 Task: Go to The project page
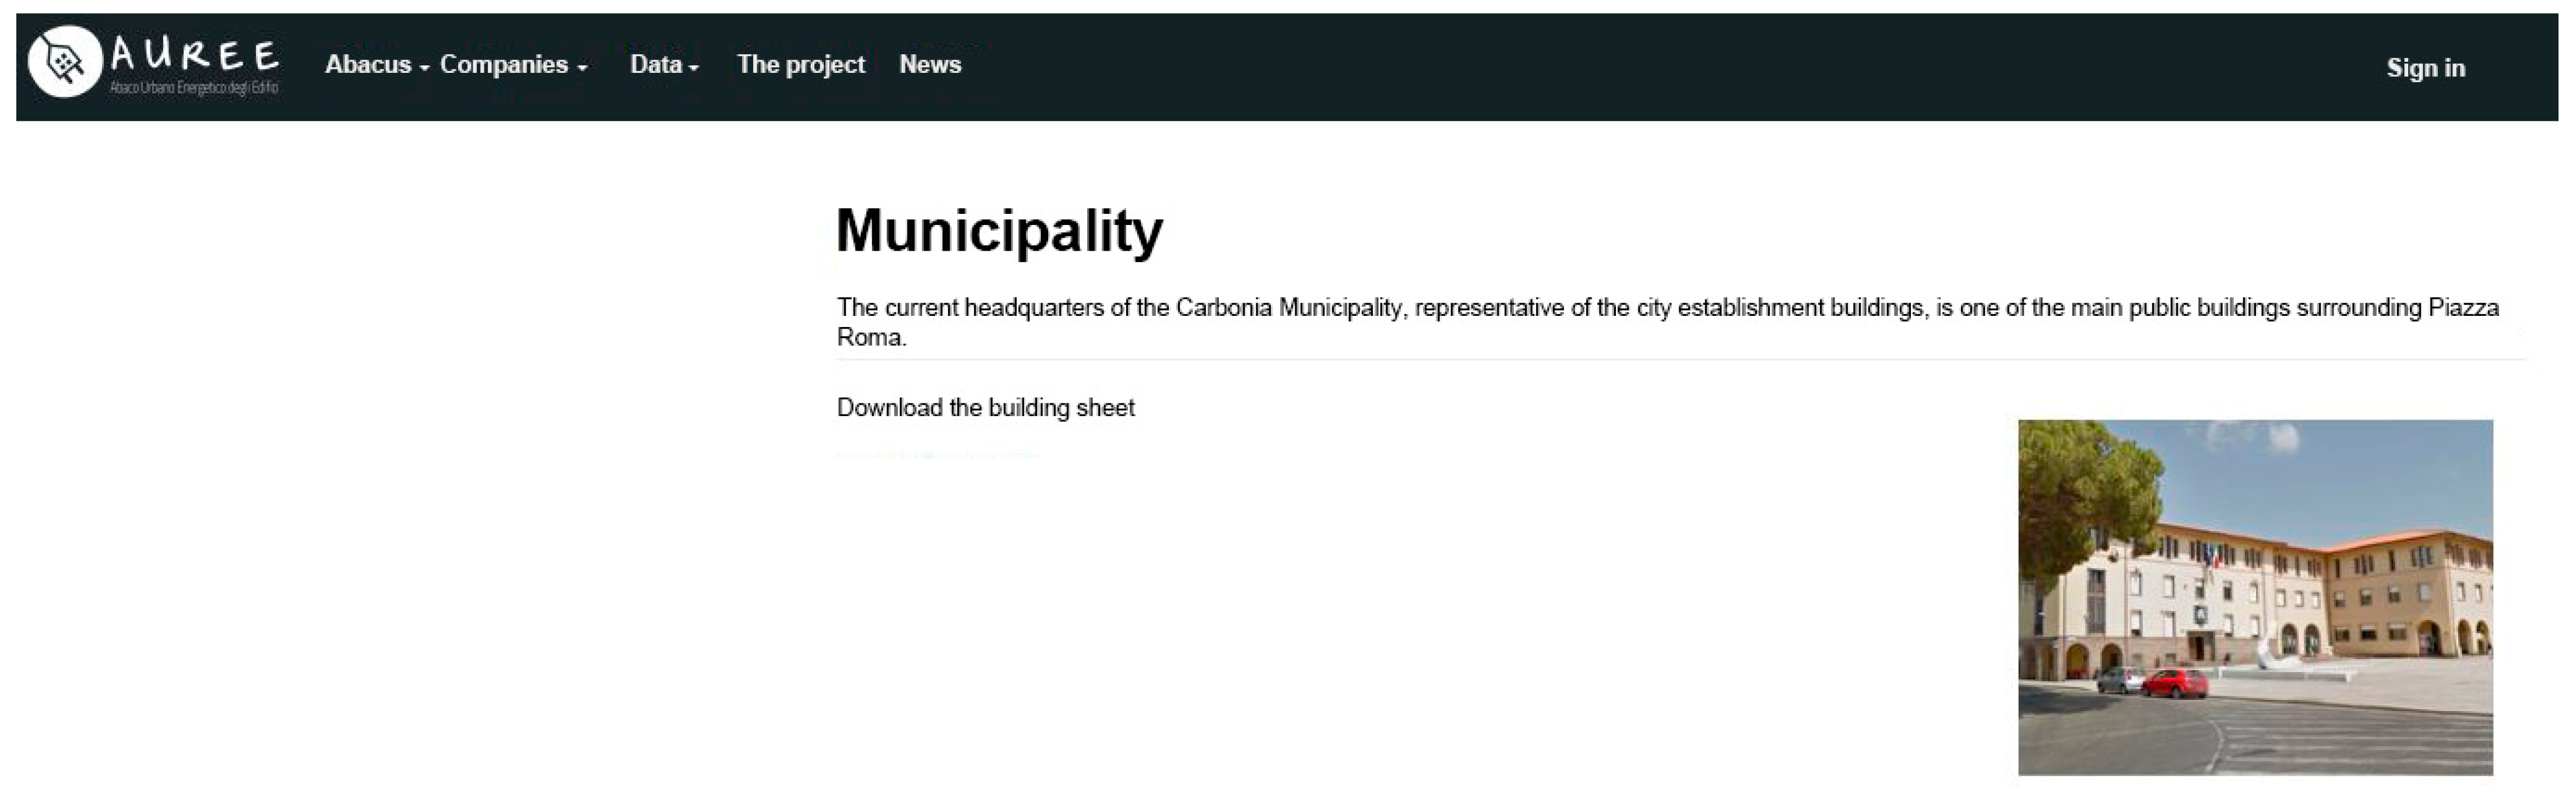pyautogui.click(x=800, y=64)
